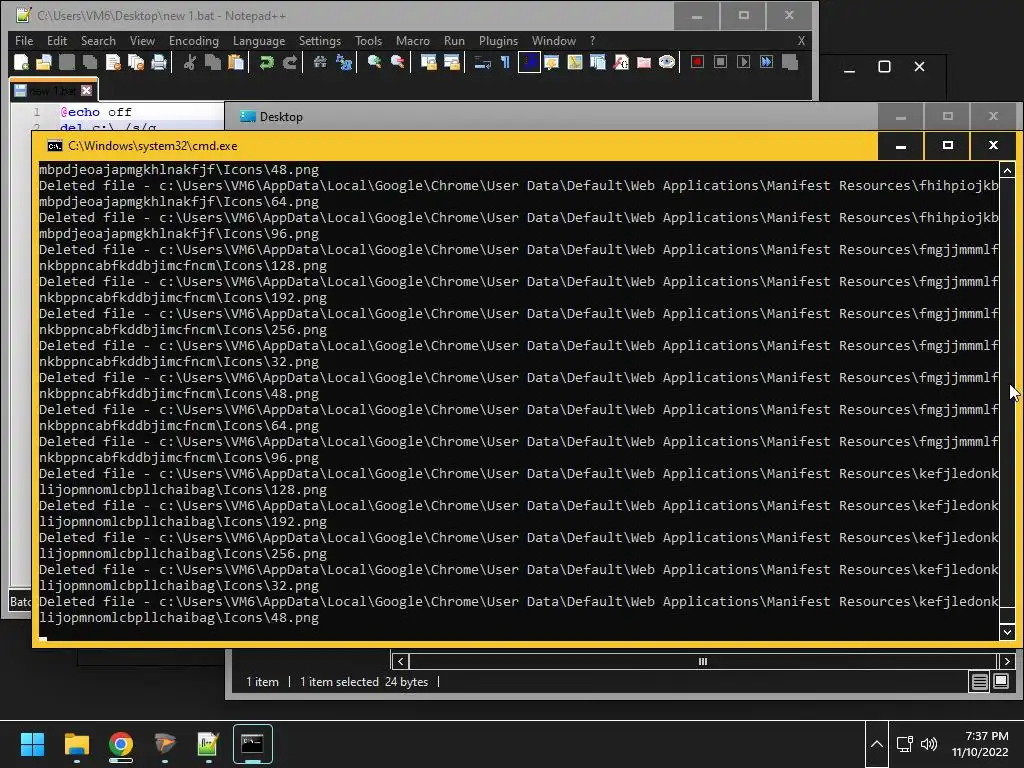
Task: Click Save Recorded Macro icon
Action: click(790, 62)
